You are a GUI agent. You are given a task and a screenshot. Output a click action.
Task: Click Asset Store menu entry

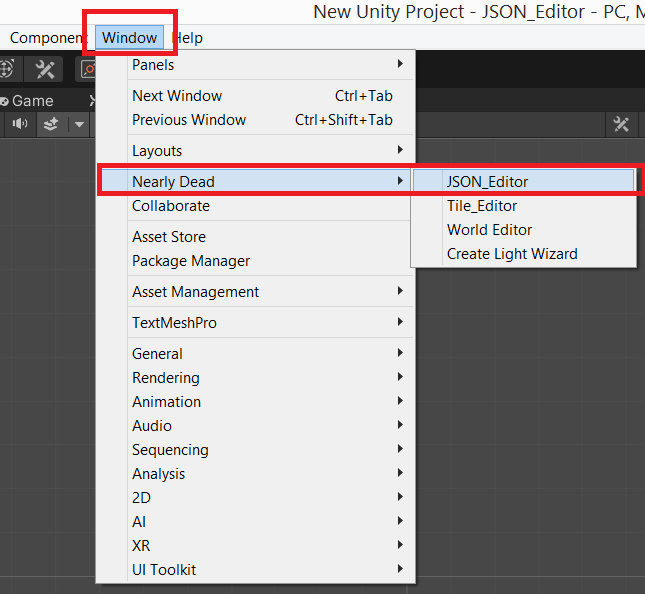[169, 237]
